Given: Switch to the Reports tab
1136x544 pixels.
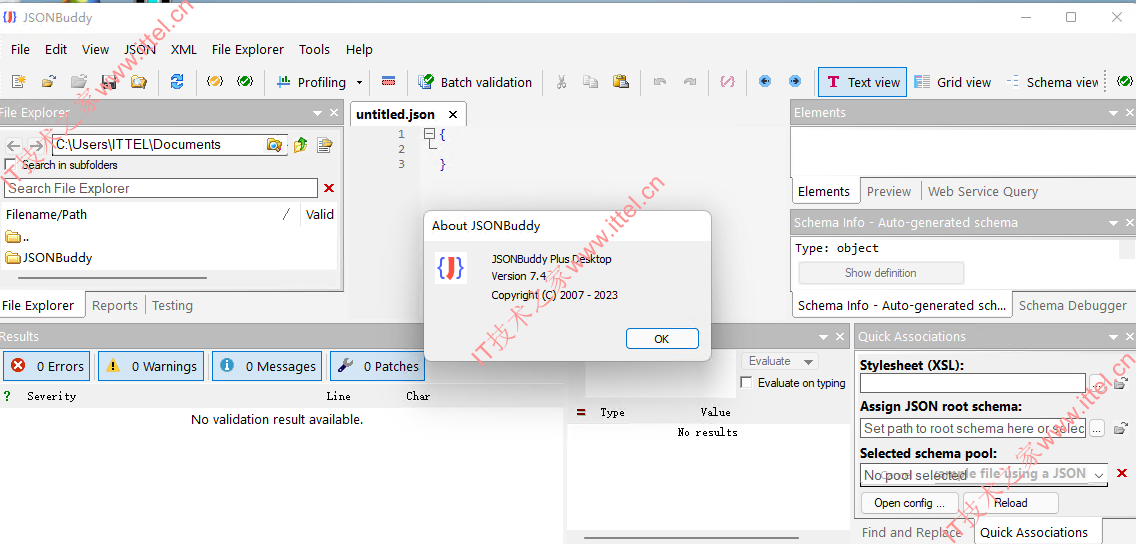Looking at the screenshot, I should (x=114, y=306).
